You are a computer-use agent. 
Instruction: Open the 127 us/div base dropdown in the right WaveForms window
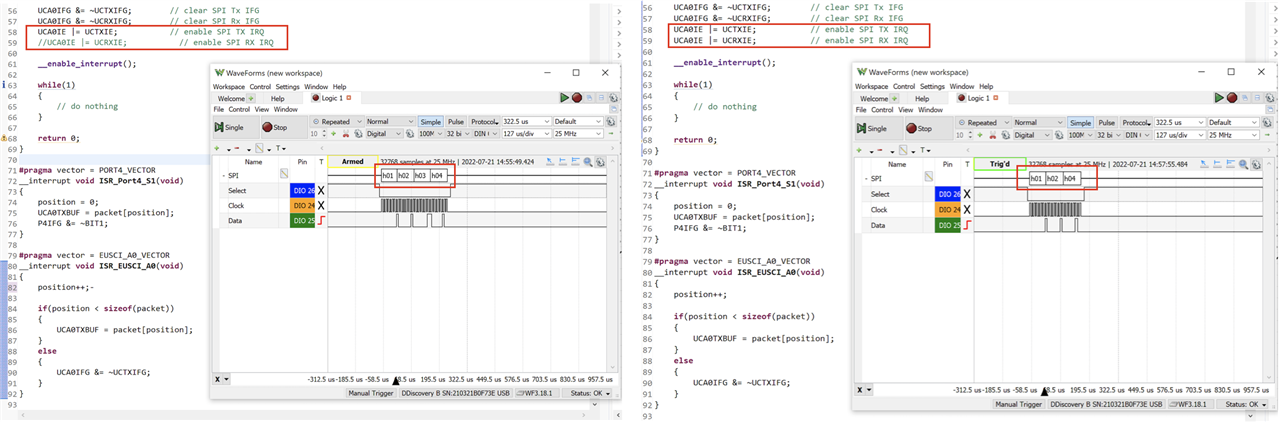pos(1180,135)
